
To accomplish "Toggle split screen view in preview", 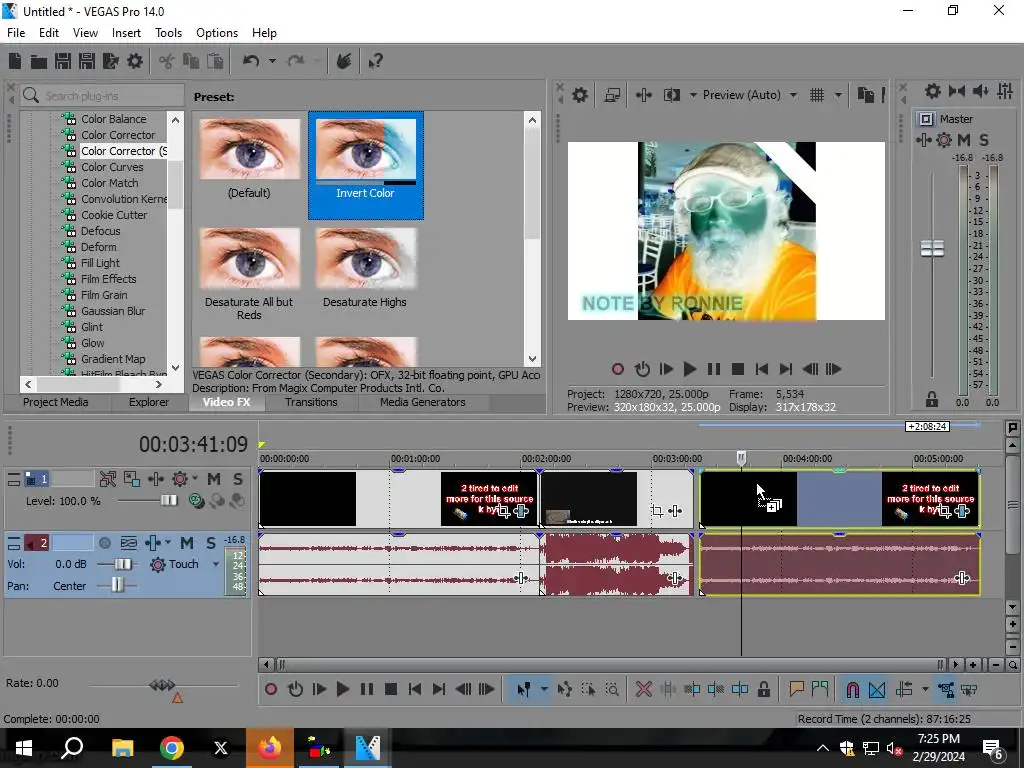I will click(x=671, y=95).
